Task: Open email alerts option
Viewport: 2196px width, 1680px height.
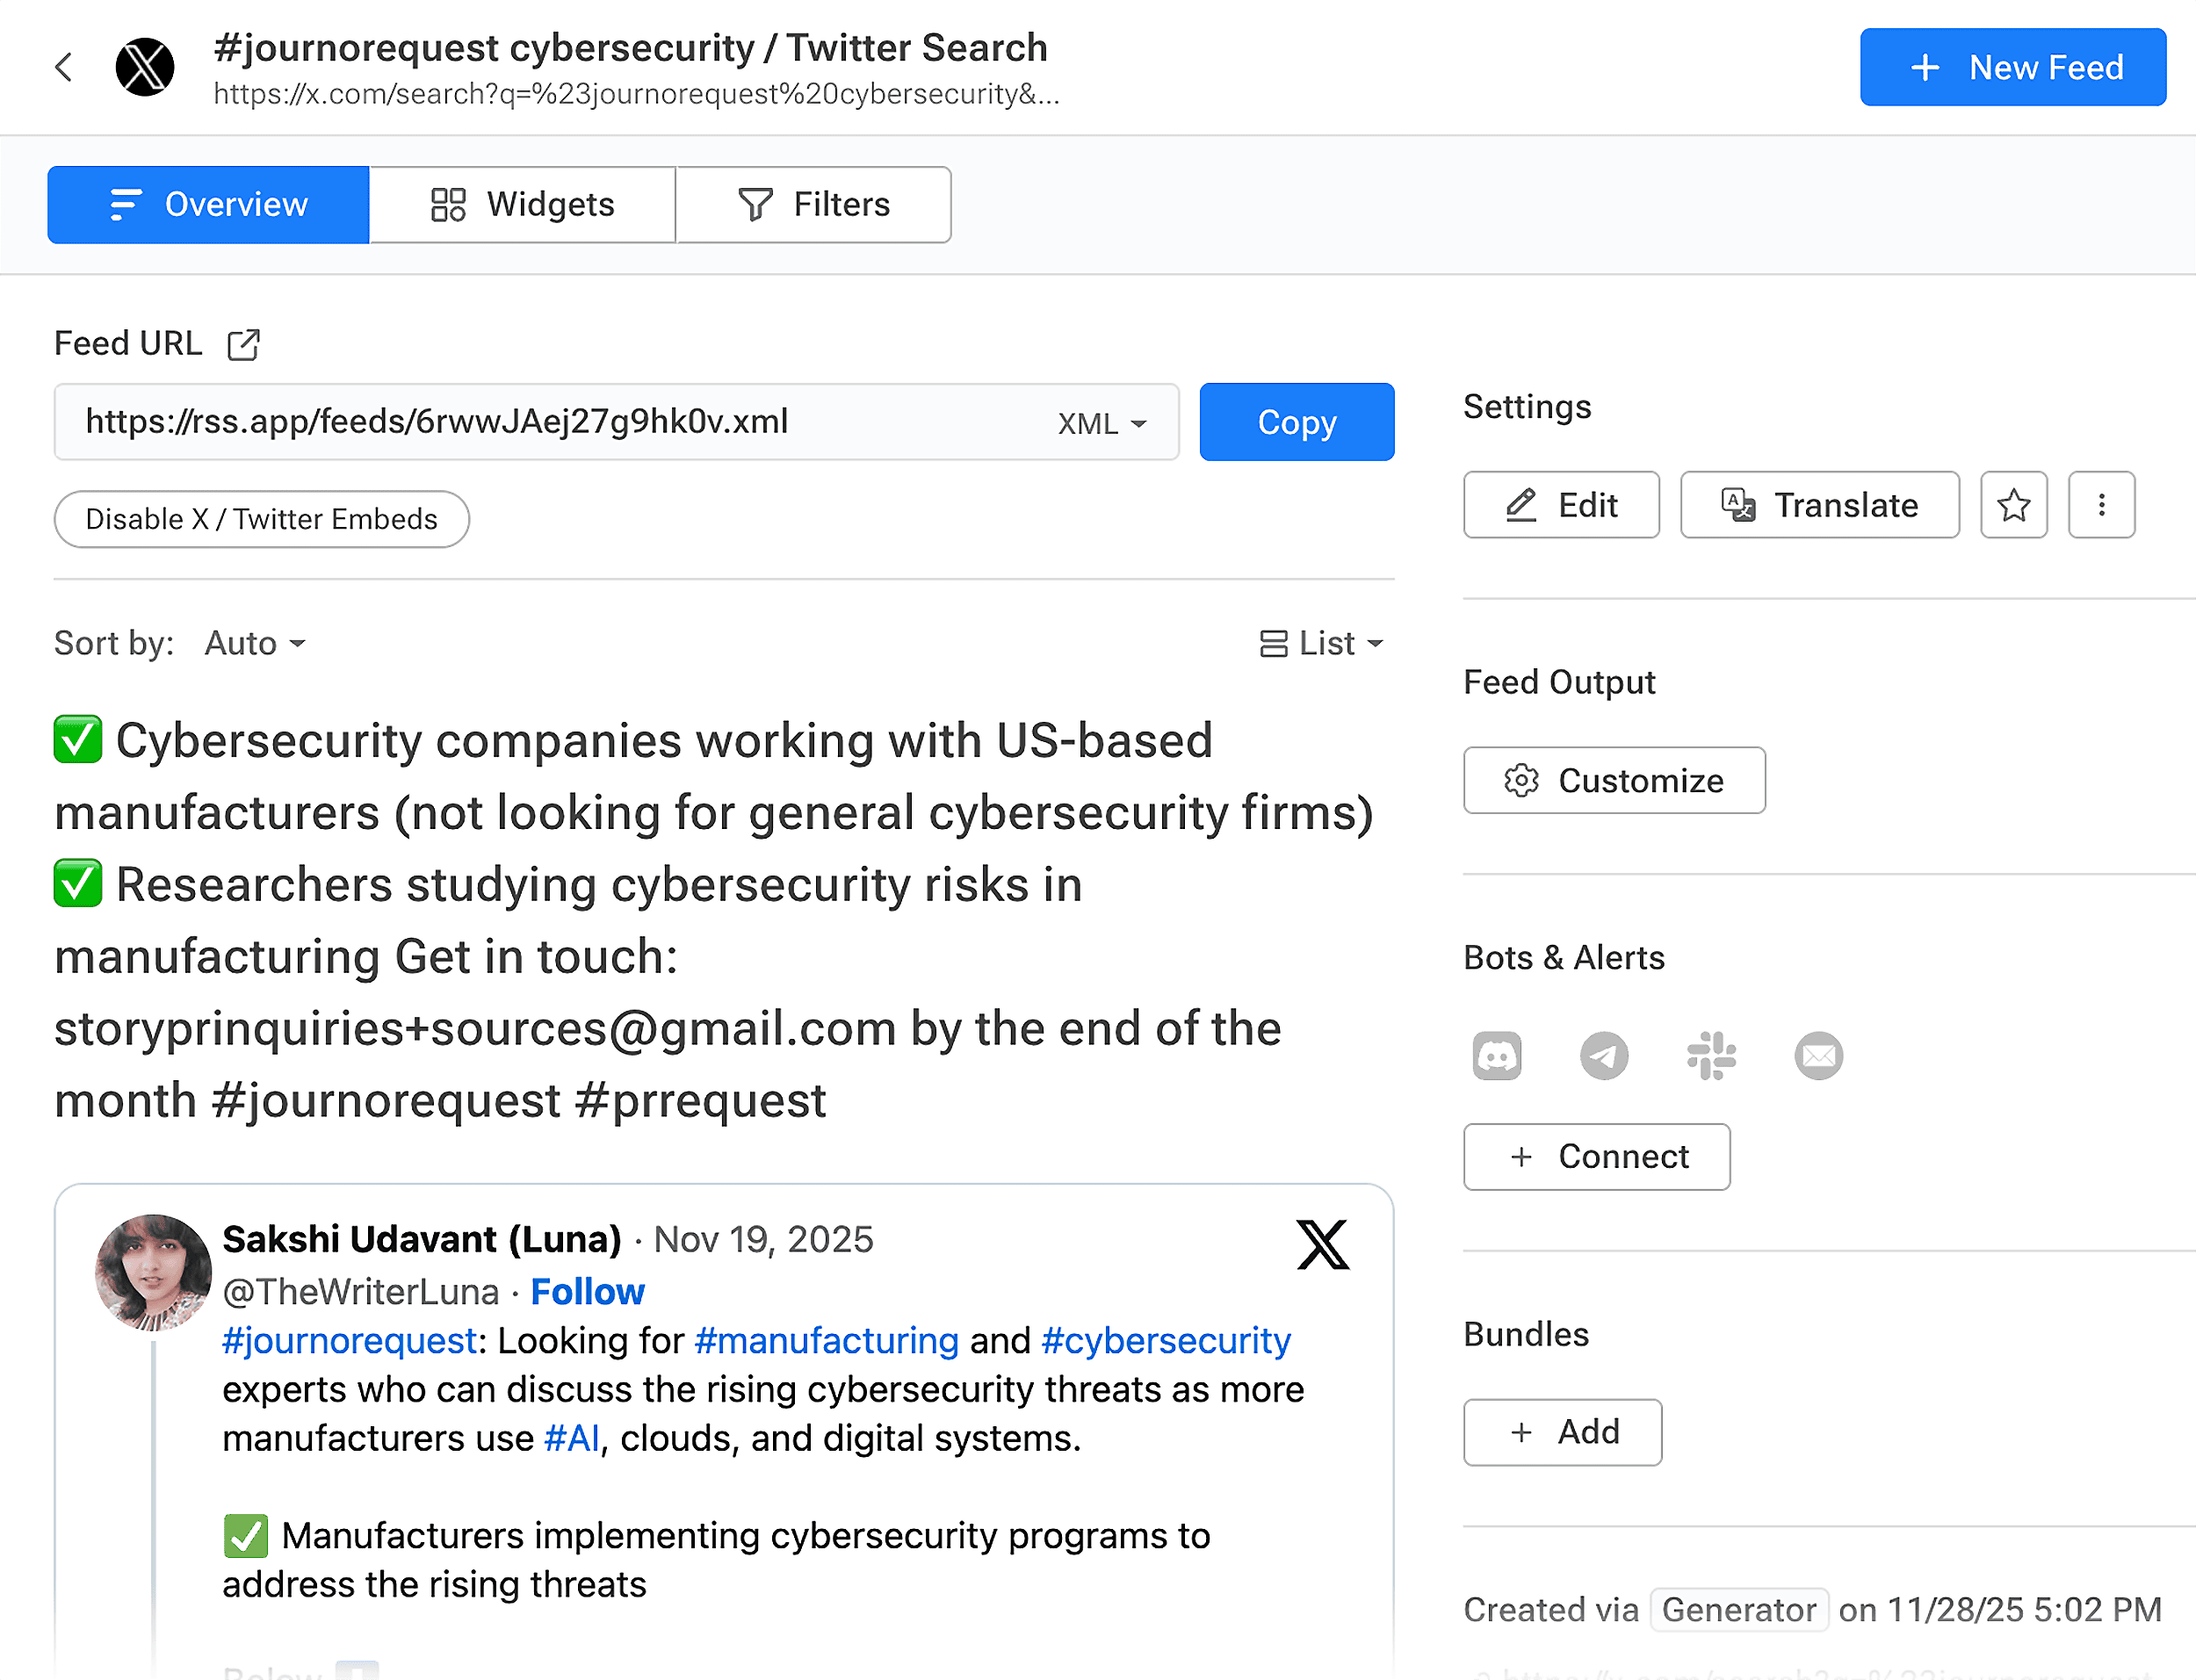Action: [1817, 1055]
